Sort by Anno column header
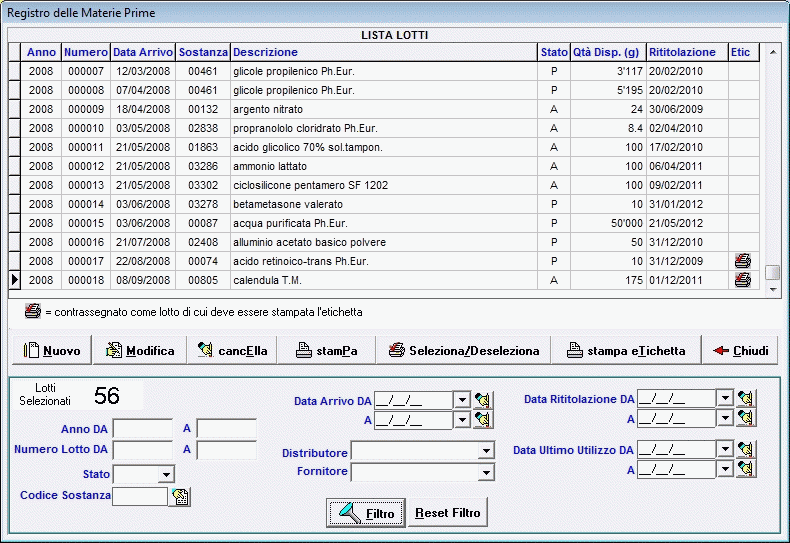The width and height of the screenshot is (790, 543). (41, 52)
